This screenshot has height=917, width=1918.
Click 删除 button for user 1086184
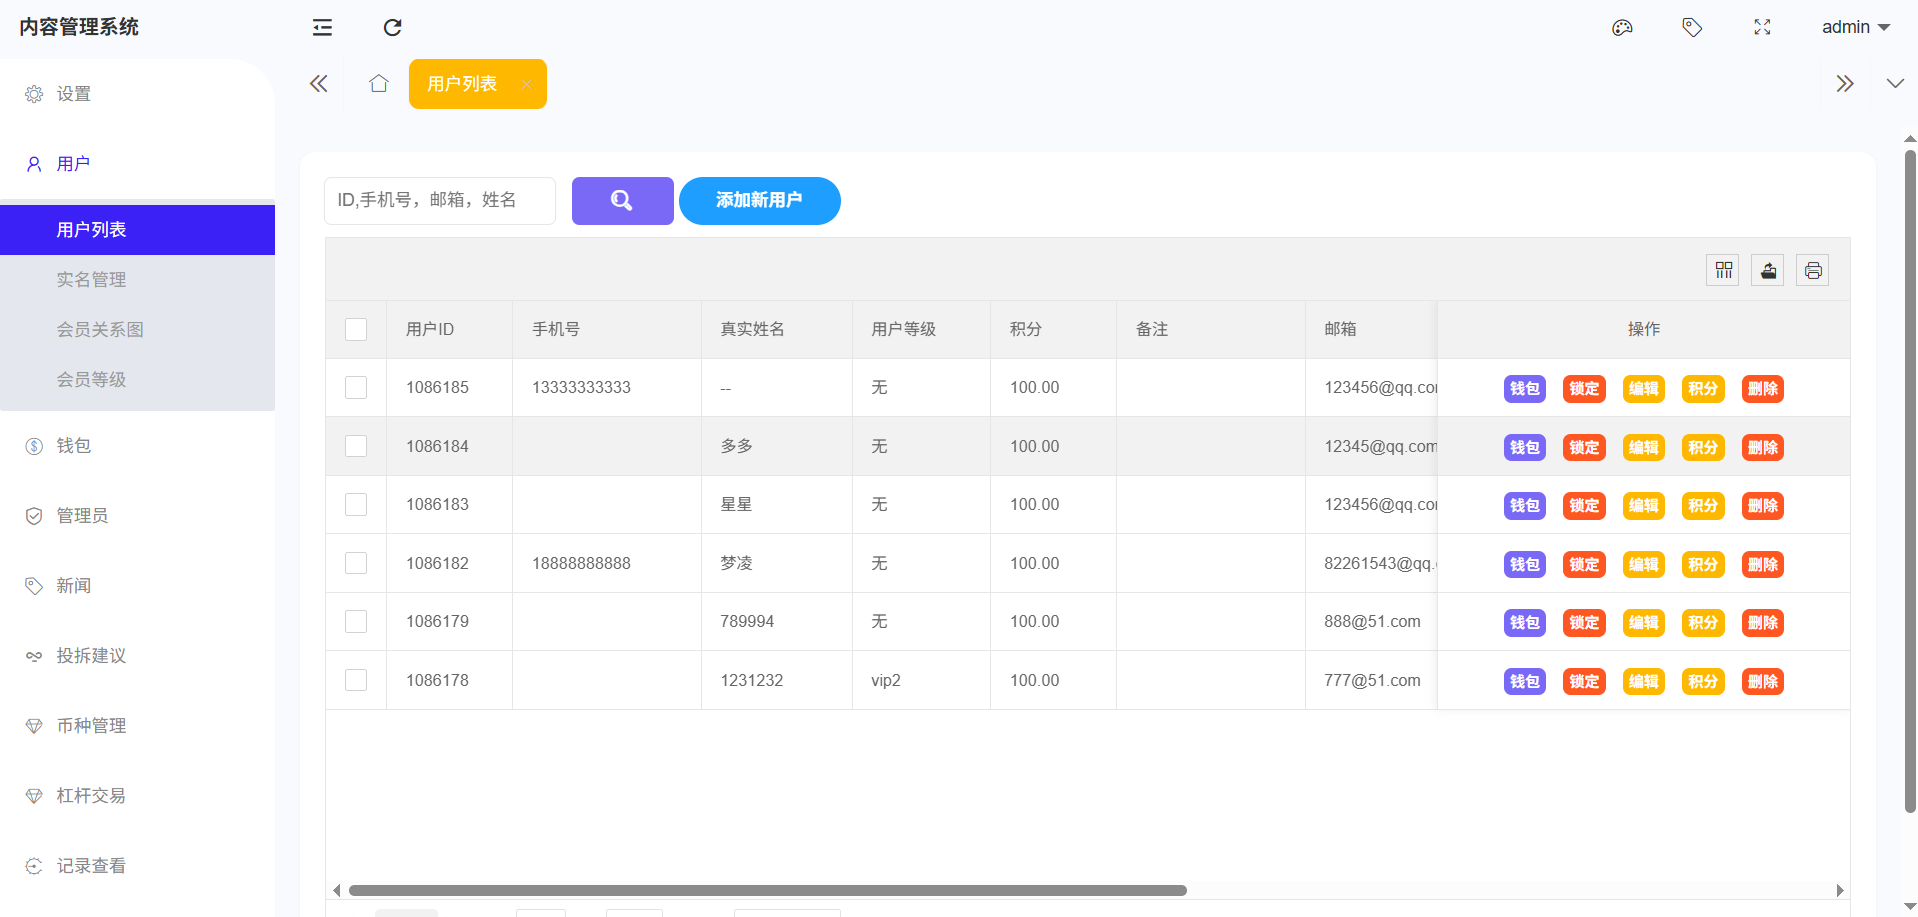(x=1762, y=447)
